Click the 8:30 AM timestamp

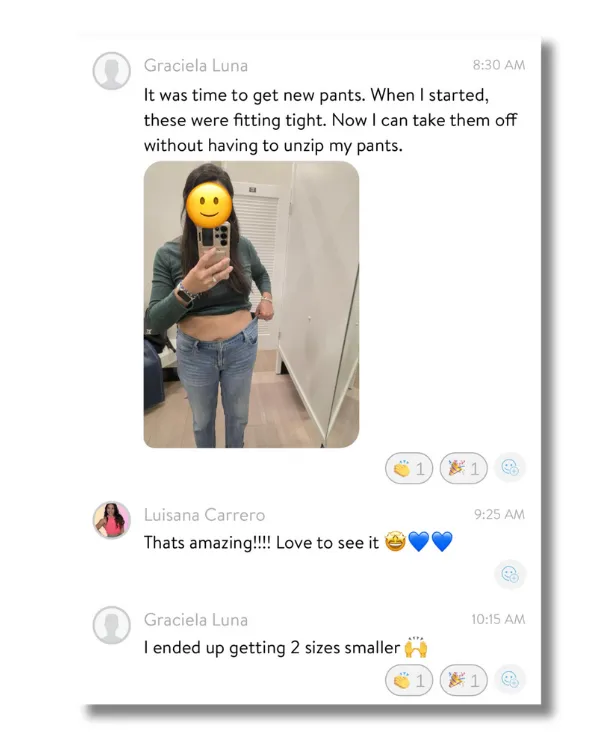coord(499,65)
